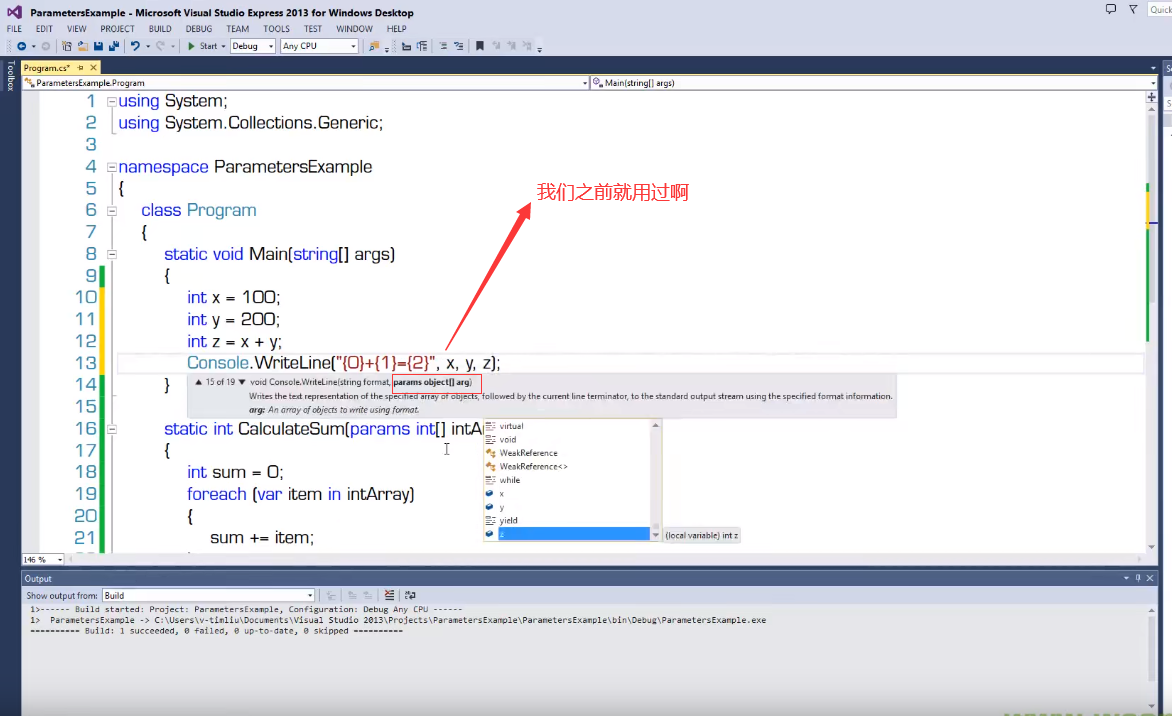Click the Clear All icon in Output
This screenshot has height=716, width=1172.
click(x=389, y=596)
